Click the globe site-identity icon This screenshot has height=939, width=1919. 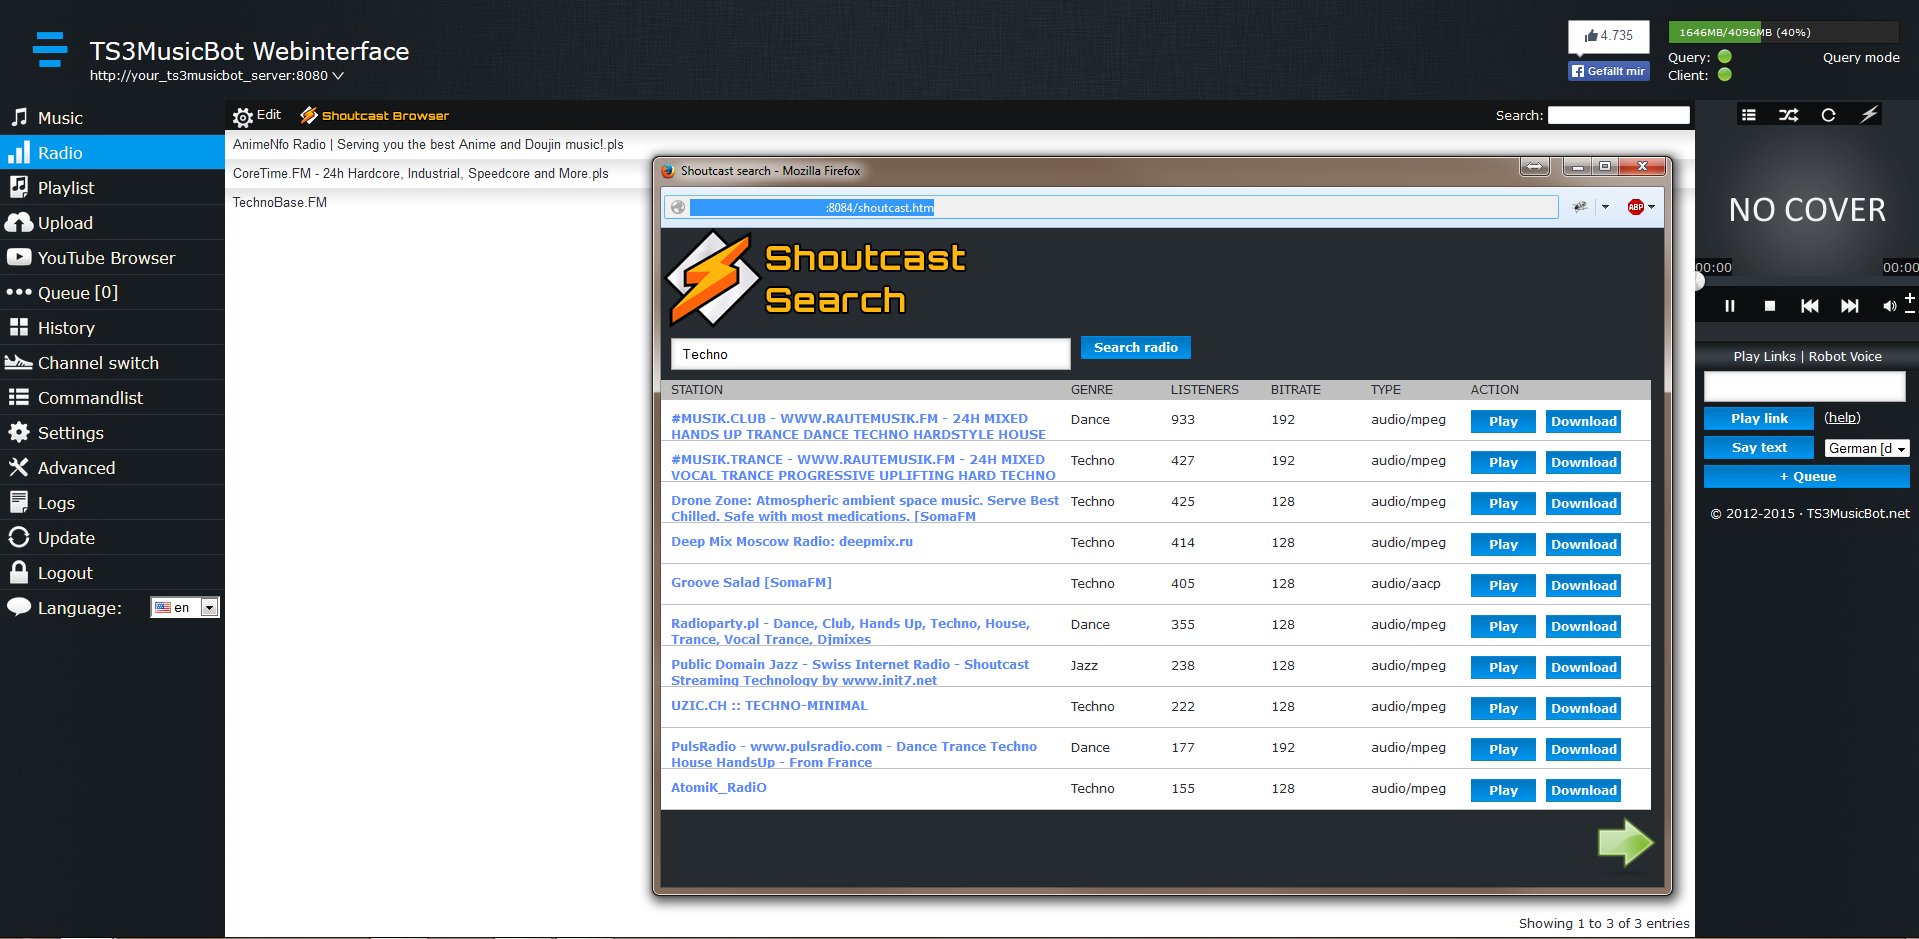tap(678, 207)
